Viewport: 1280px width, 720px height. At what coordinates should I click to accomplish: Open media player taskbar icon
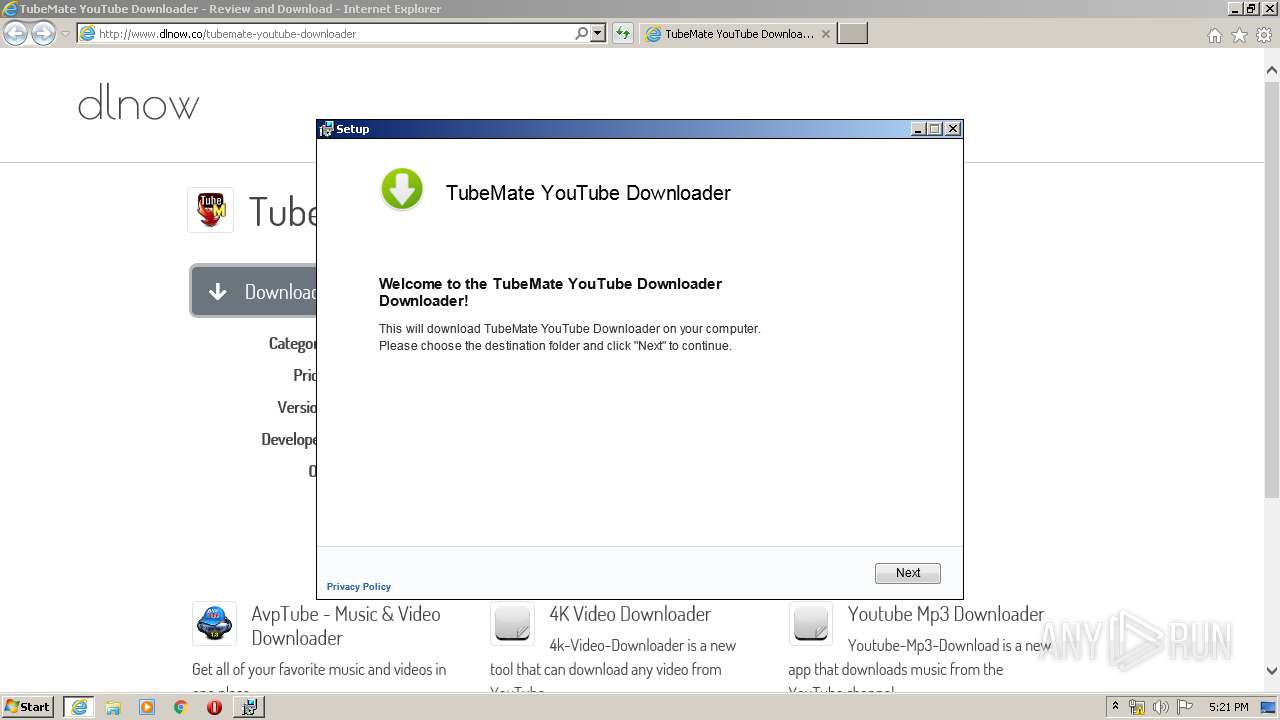coord(147,707)
